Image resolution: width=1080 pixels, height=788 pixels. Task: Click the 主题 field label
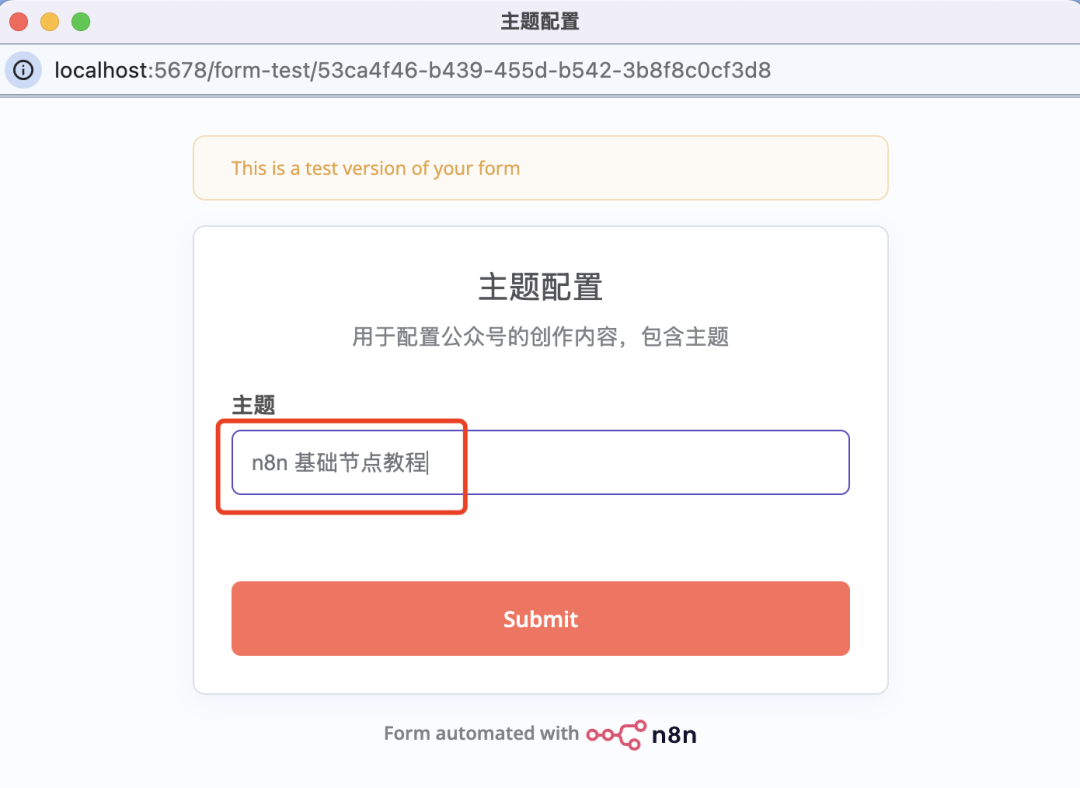pyautogui.click(x=253, y=404)
